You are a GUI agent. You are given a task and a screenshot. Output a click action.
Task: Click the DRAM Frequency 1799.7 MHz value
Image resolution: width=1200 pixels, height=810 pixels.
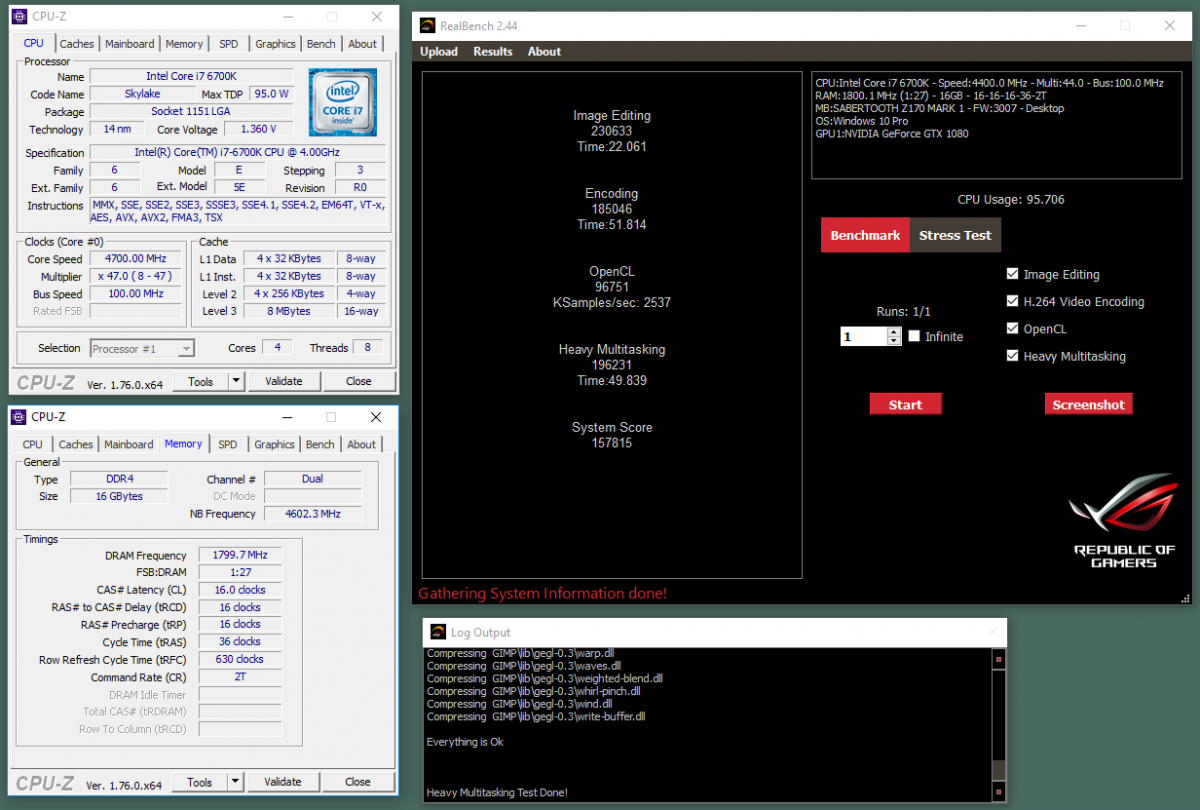pos(240,555)
